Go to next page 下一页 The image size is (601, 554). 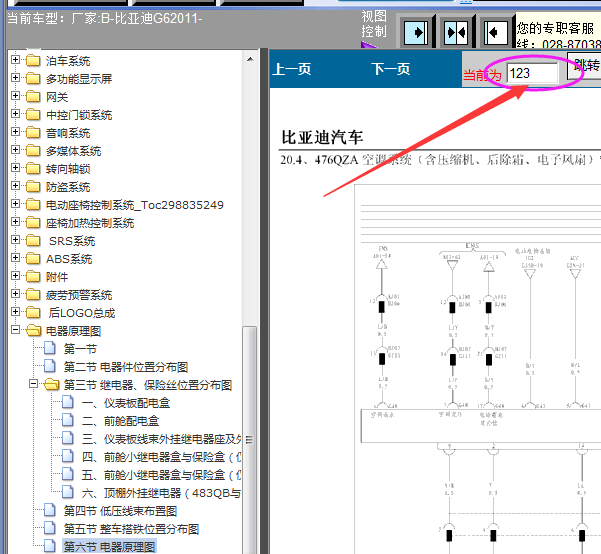pyautogui.click(x=391, y=69)
